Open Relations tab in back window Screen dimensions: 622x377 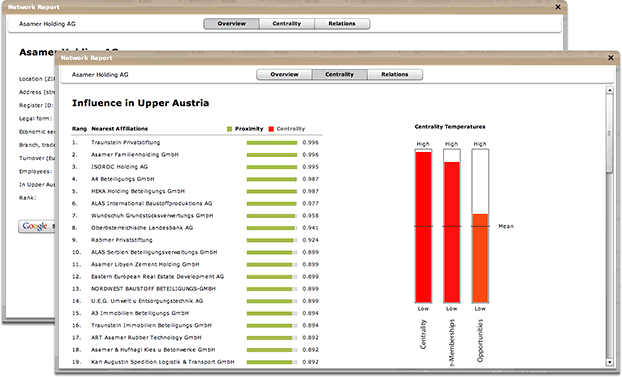tap(342, 24)
